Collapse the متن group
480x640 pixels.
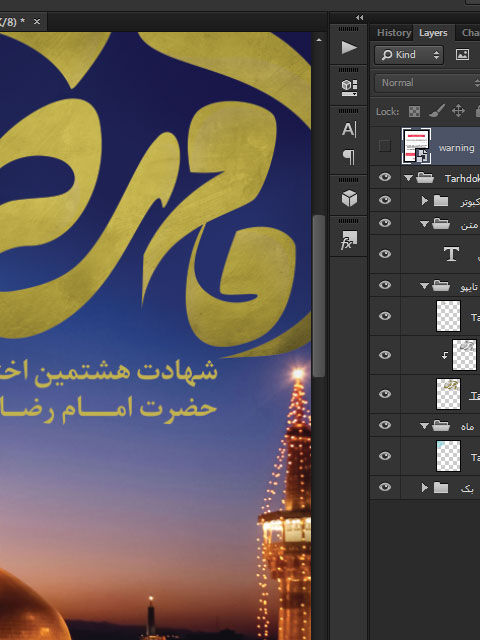click(424, 224)
